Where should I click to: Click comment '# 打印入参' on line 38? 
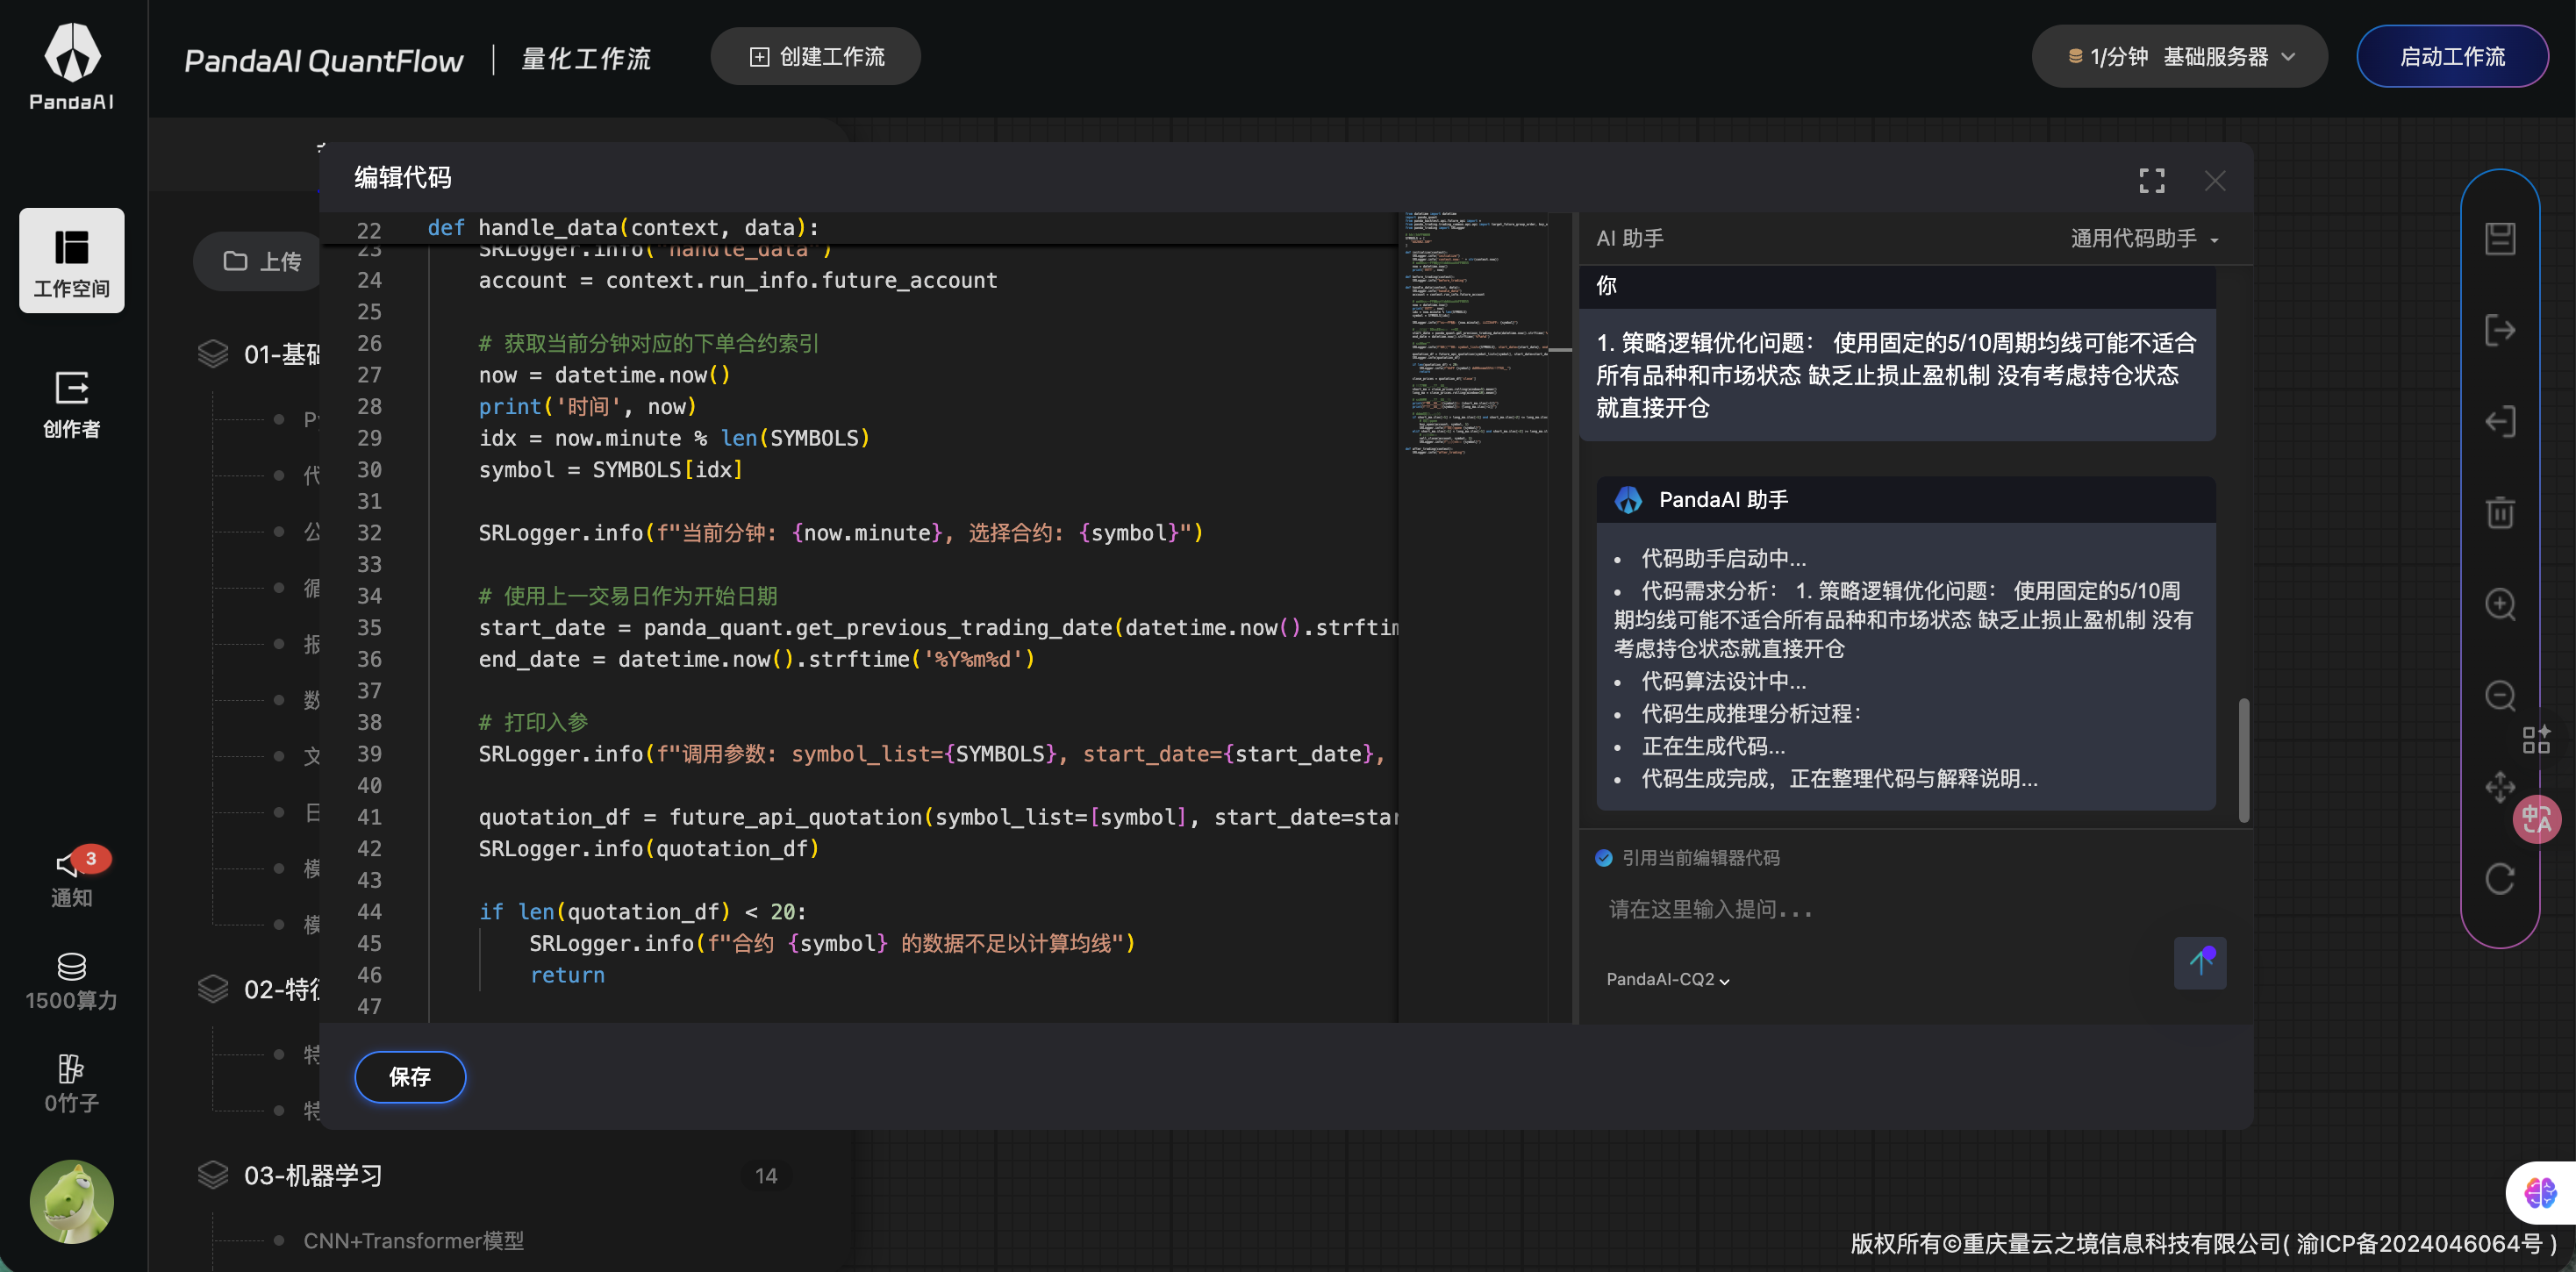[x=533, y=722]
